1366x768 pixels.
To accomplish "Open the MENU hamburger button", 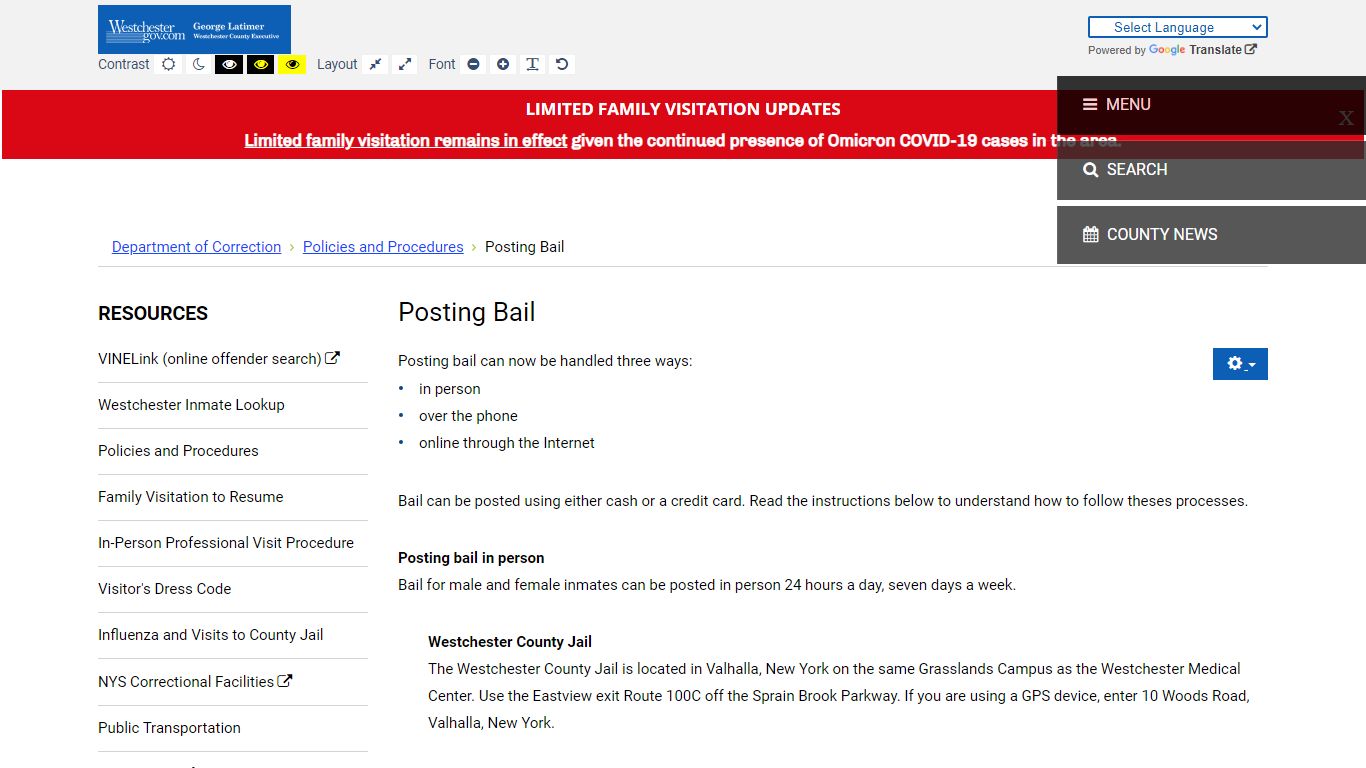I will 1211,105.
